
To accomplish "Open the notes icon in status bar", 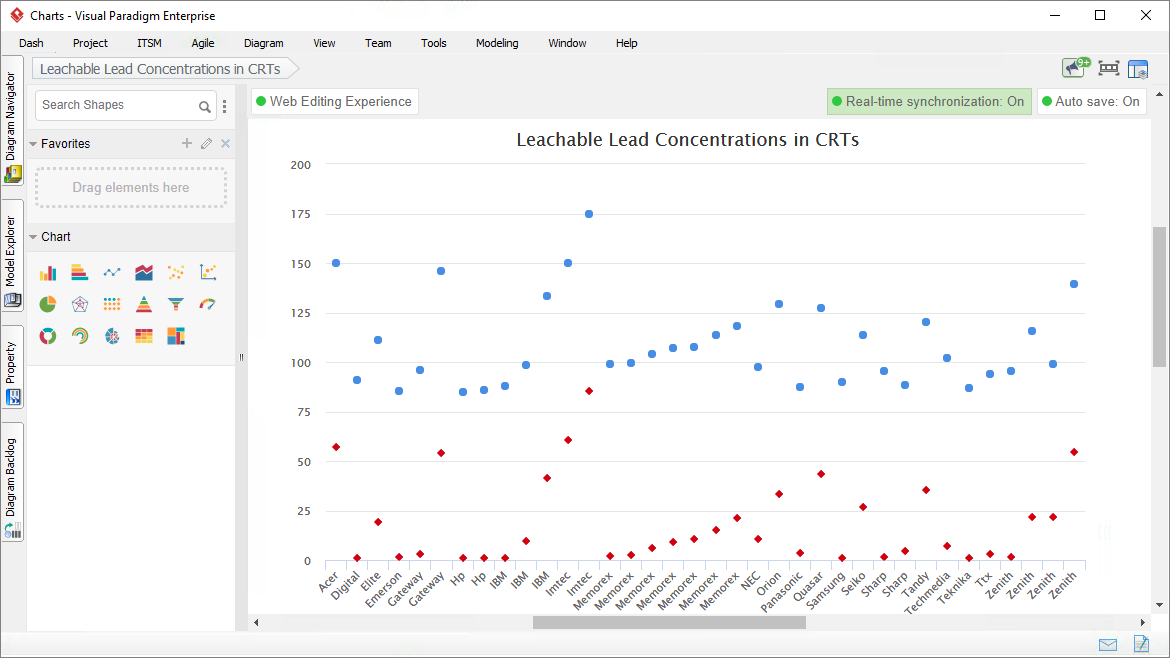I will (x=1141, y=643).
